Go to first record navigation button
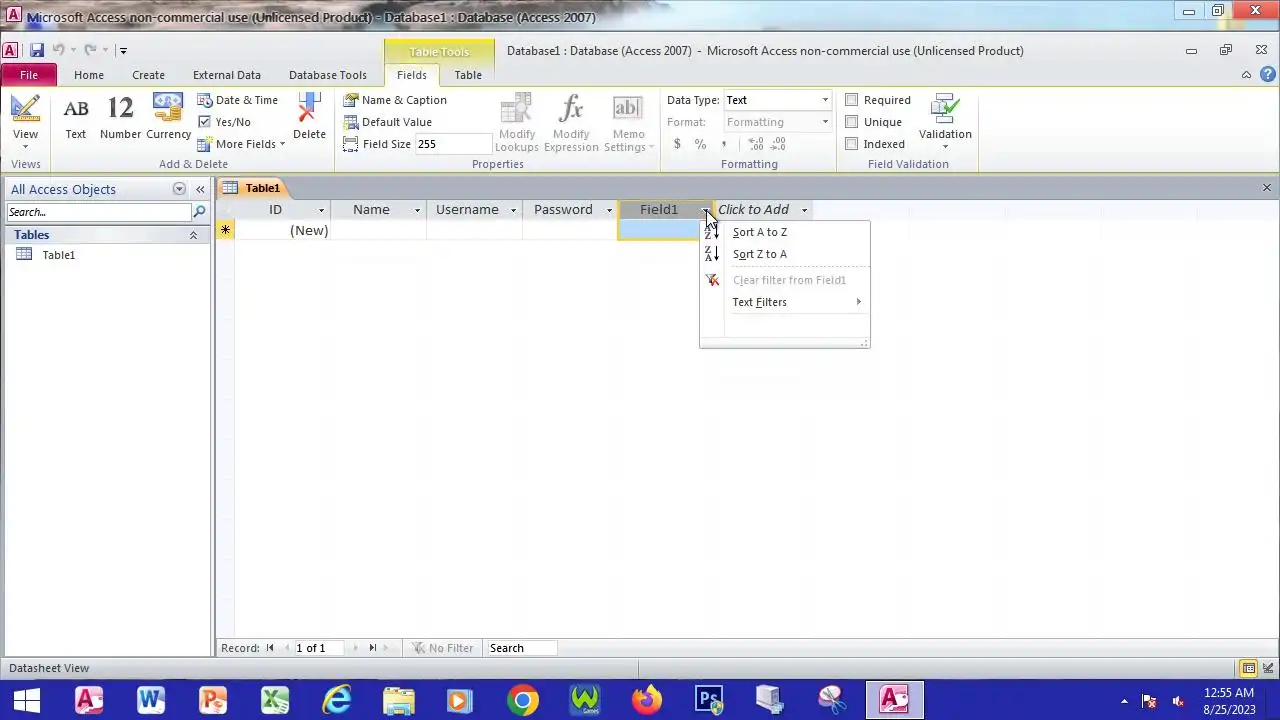The width and height of the screenshot is (1280, 720). click(x=270, y=648)
